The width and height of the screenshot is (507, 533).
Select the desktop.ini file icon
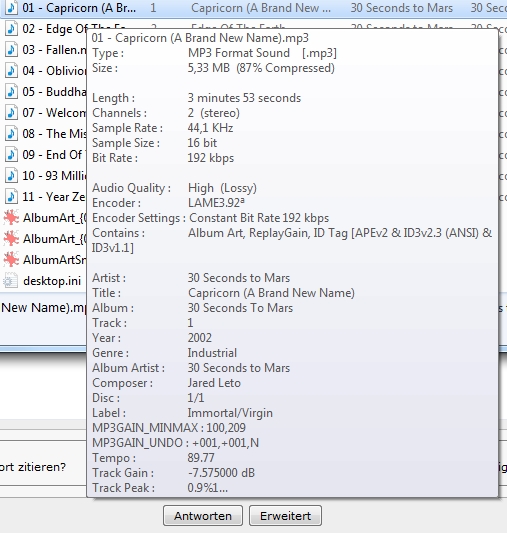point(11,281)
